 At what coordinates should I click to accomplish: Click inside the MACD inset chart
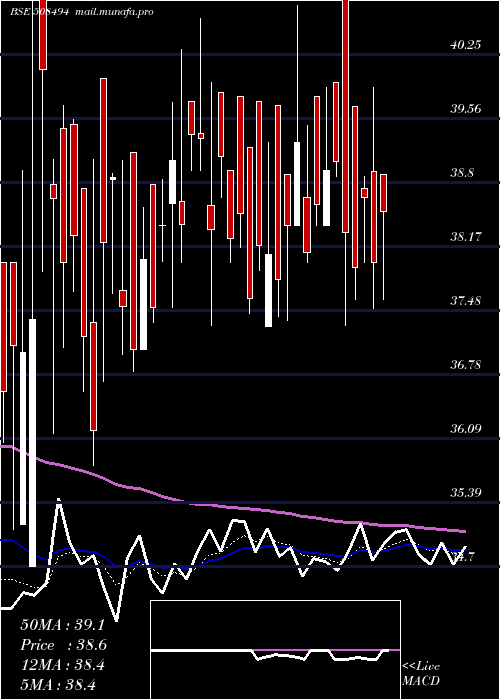click(275, 650)
